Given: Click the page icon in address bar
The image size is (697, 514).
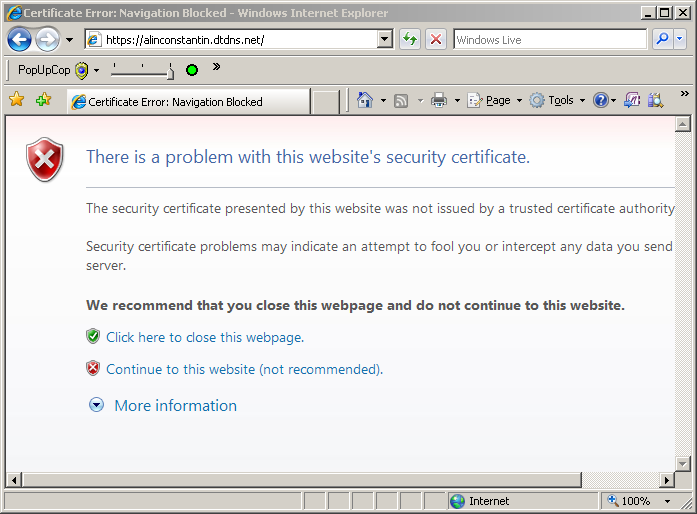Looking at the screenshot, I should pos(94,40).
